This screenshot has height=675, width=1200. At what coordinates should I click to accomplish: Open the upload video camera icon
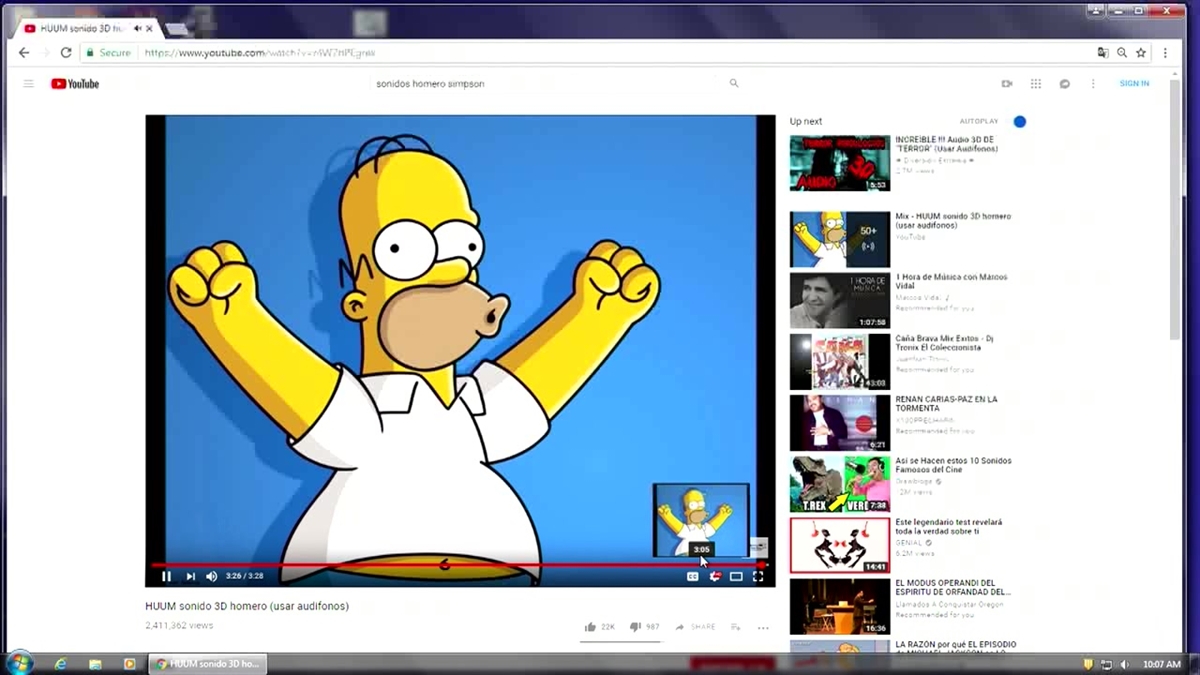pos(1007,84)
